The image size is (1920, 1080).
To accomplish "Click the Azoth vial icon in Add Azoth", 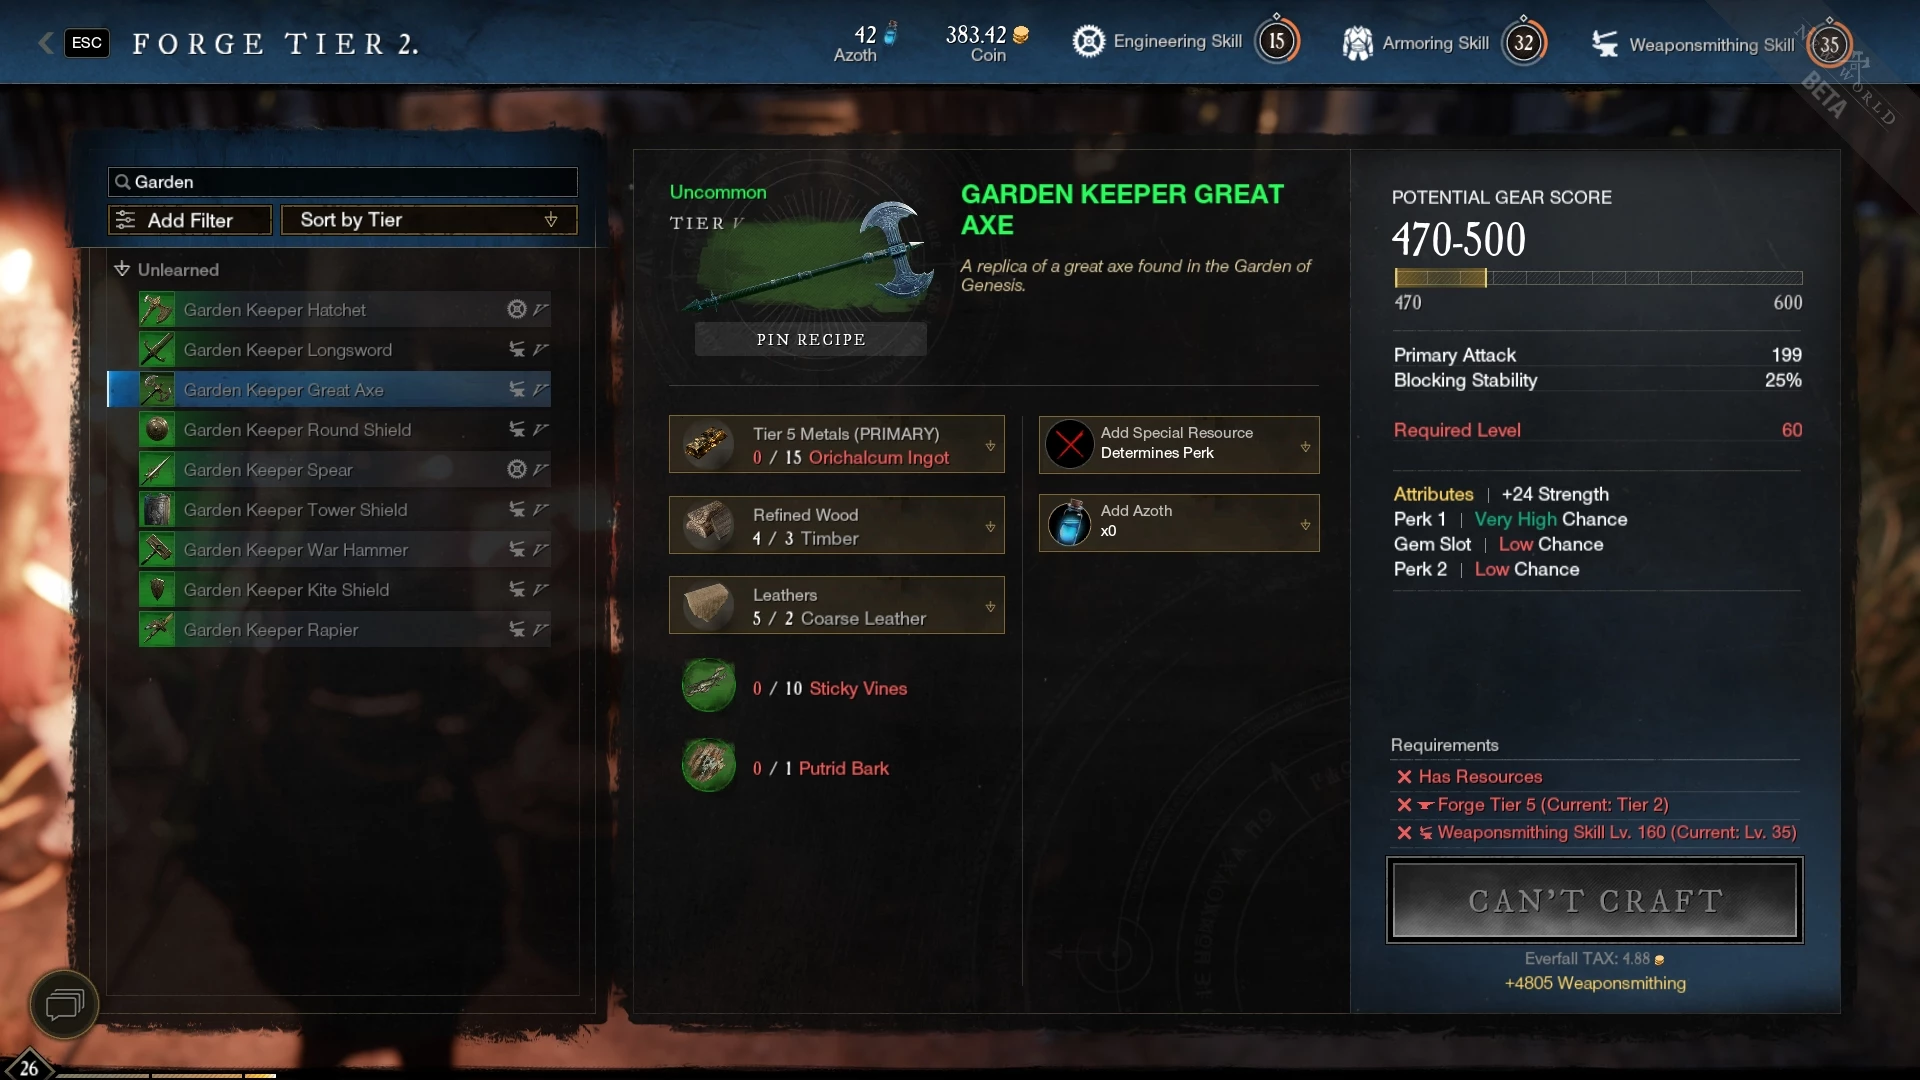I will [x=1069, y=523].
